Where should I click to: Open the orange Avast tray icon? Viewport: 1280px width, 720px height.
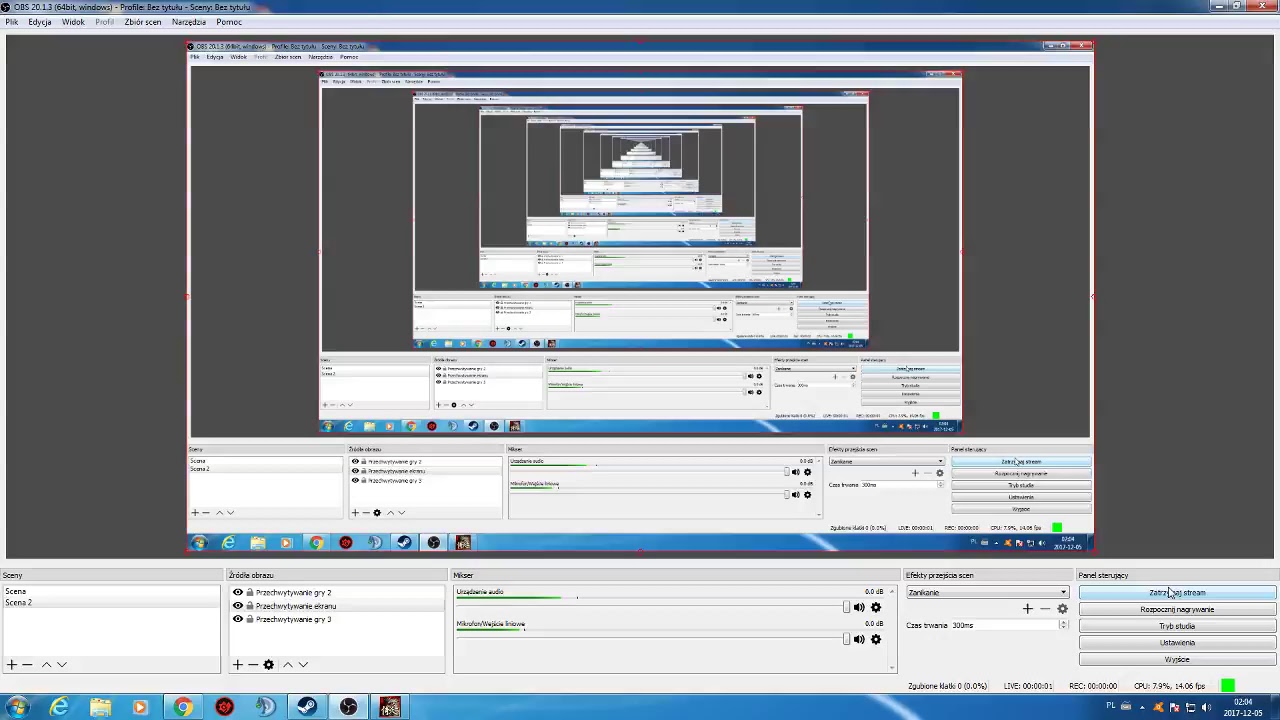point(1158,708)
